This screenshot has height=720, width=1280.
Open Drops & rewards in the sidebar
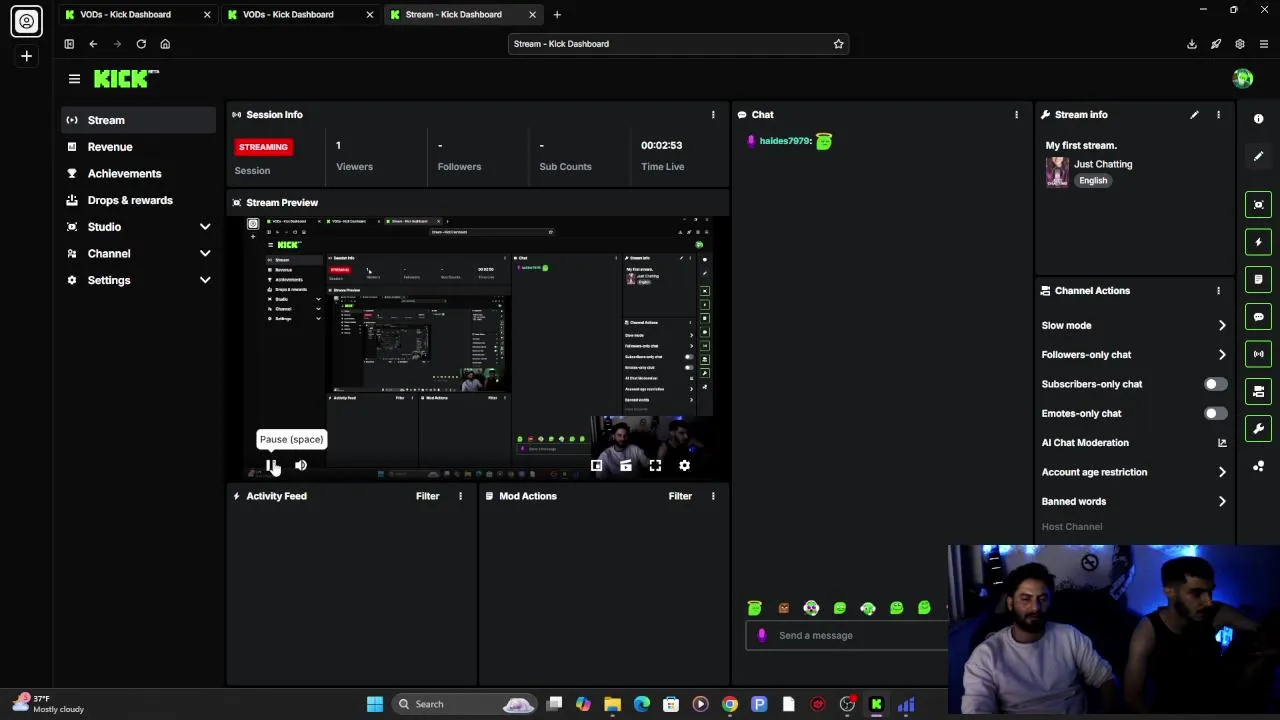coord(138,200)
